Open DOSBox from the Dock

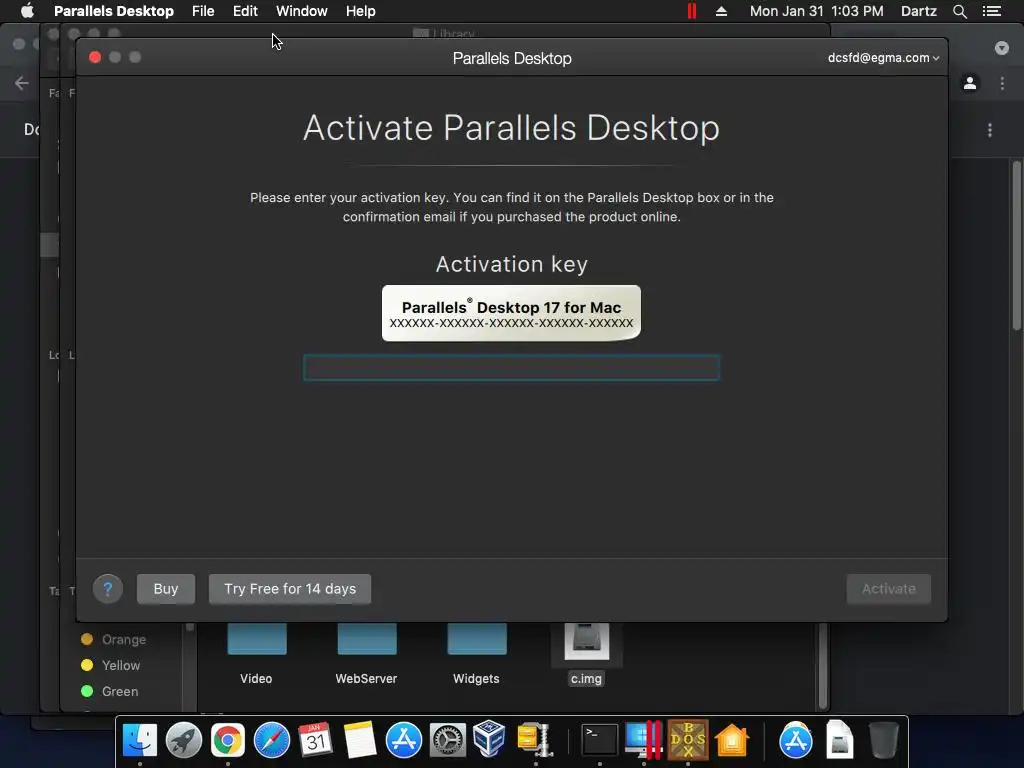click(688, 740)
